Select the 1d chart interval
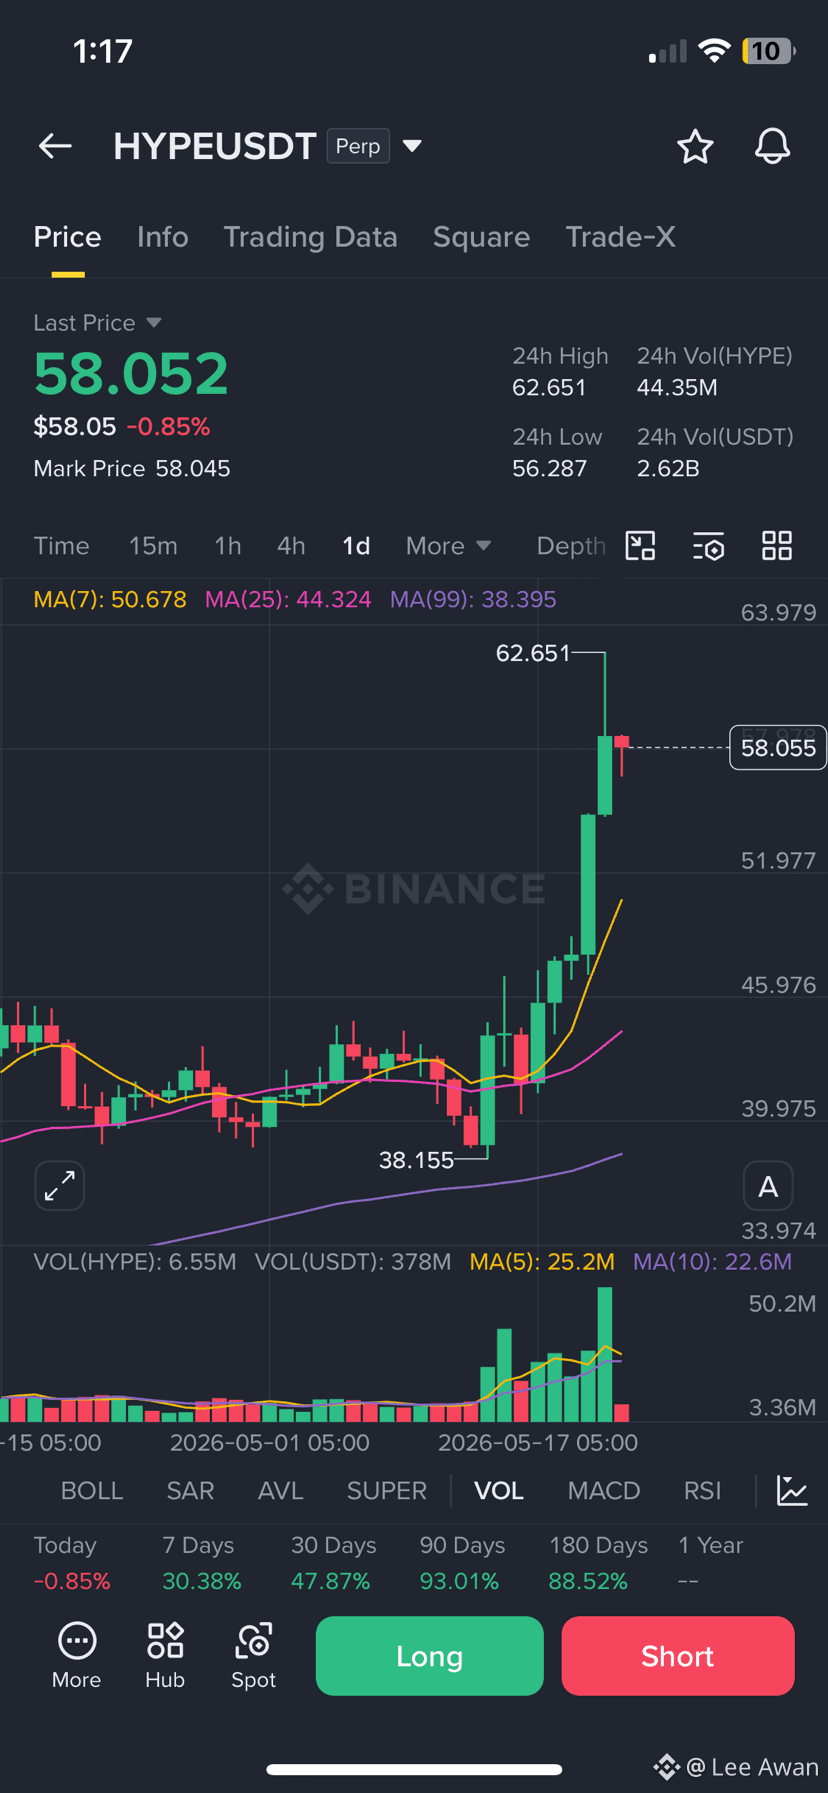This screenshot has width=828, height=1793. tap(356, 546)
